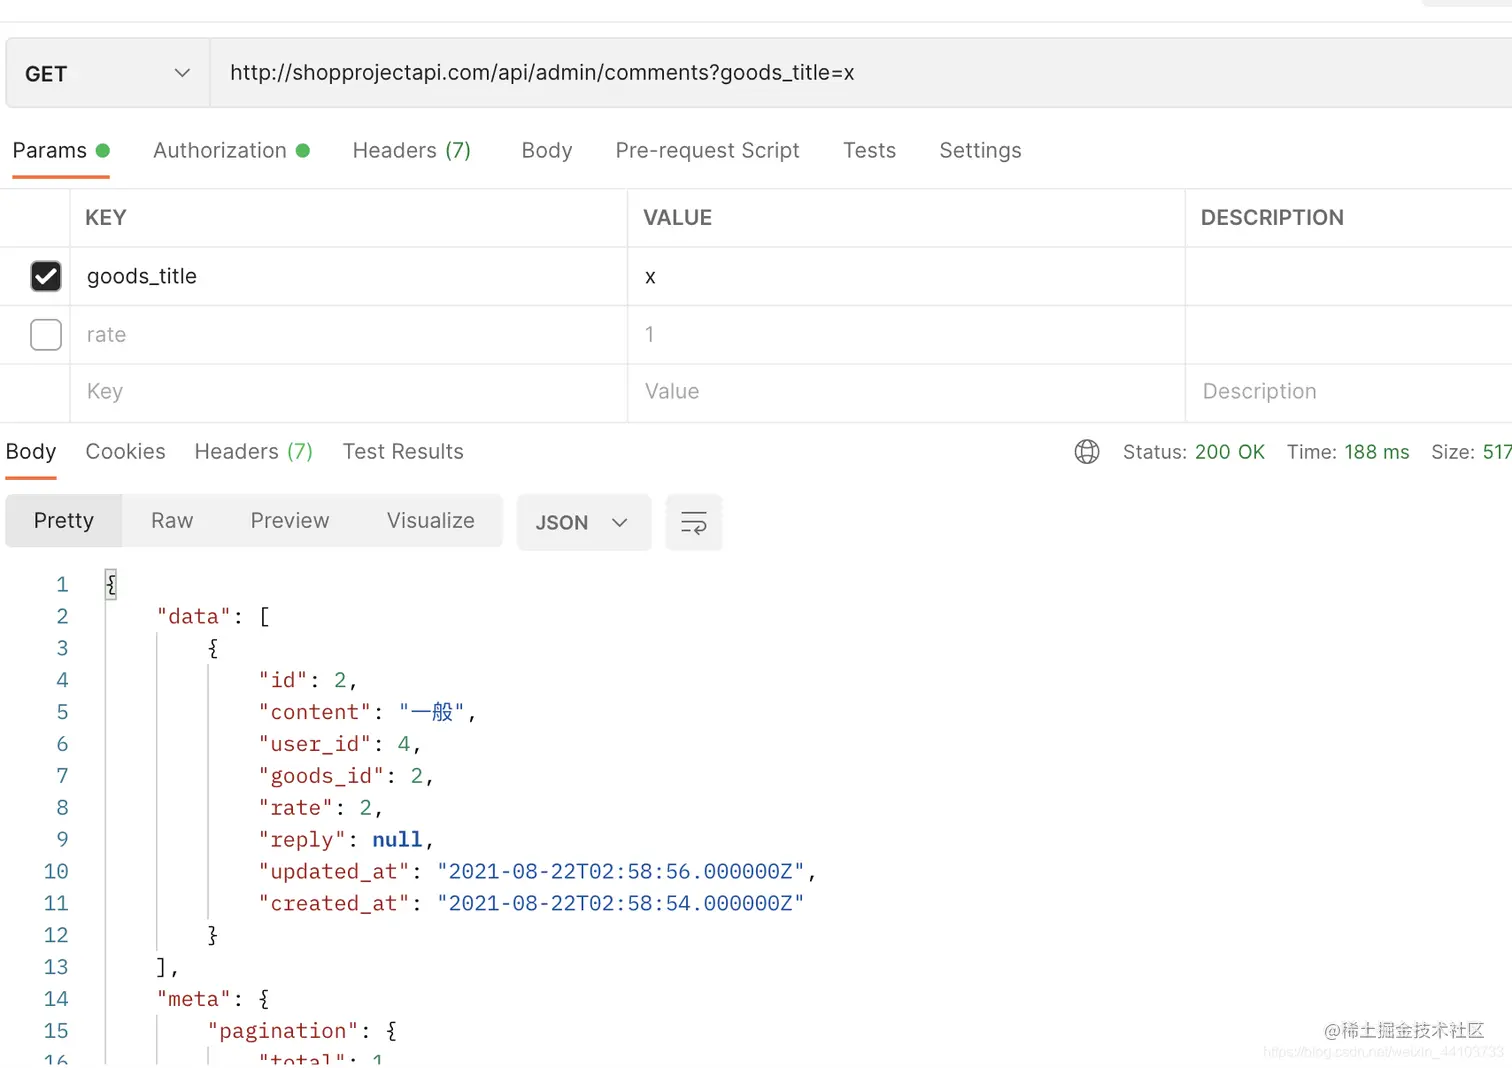Click line number 4 in response
Screen dimensions: 1512x1068
click(x=62, y=681)
